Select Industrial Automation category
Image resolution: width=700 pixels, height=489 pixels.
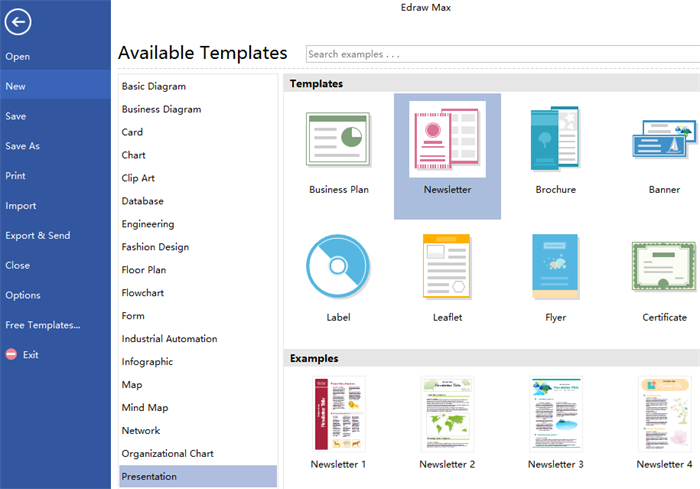click(169, 339)
